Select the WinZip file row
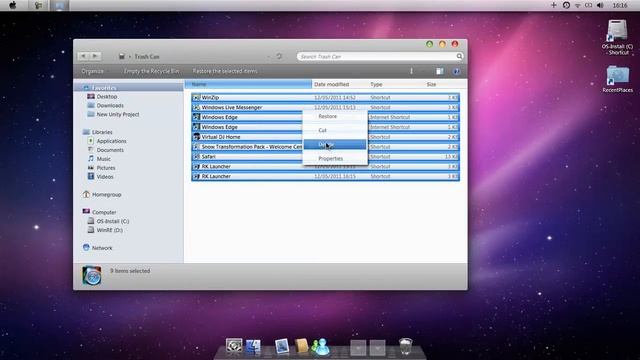The height and width of the screenshot is (360, 640). click(325, 98)
